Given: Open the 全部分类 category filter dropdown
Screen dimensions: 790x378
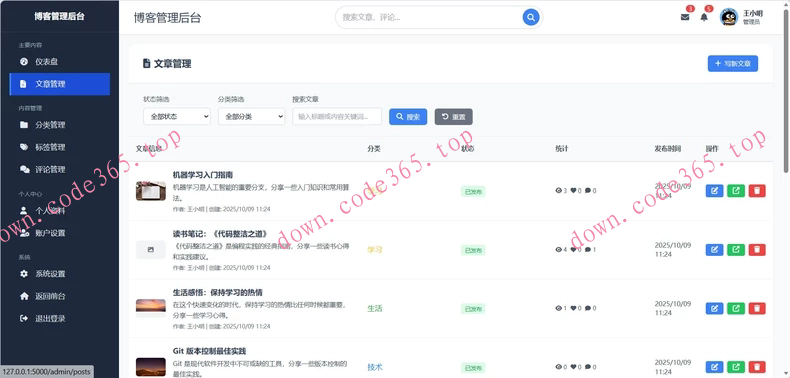Looking at the screenshot, I should click(251, 116).
